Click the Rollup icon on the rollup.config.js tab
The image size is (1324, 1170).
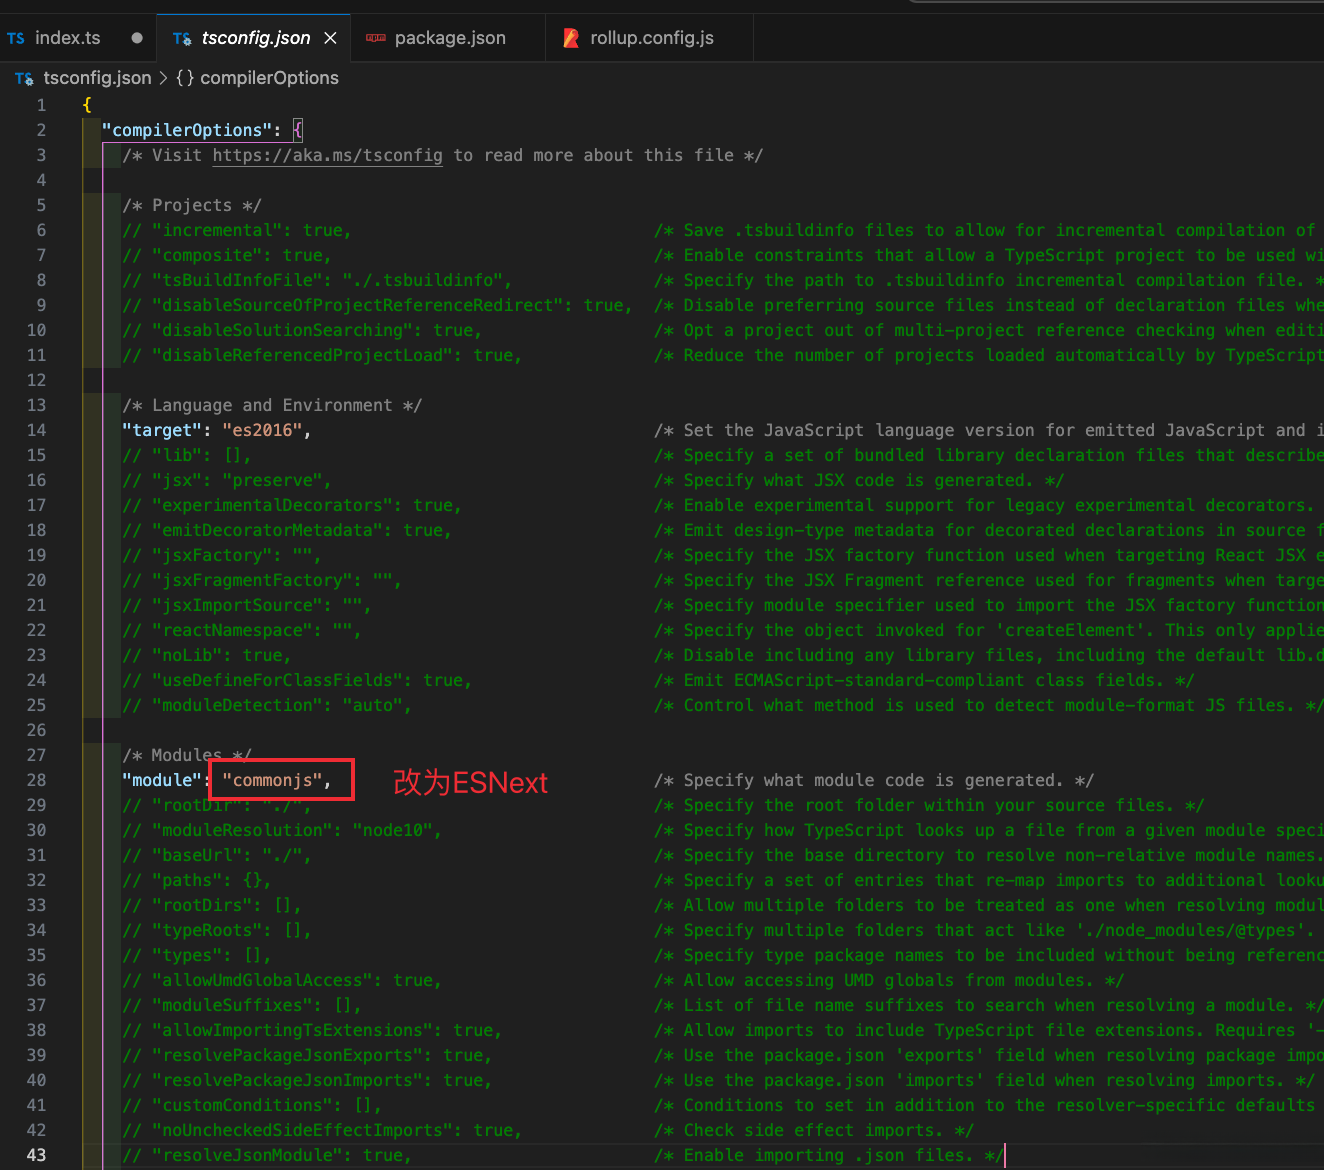(571, 38)
